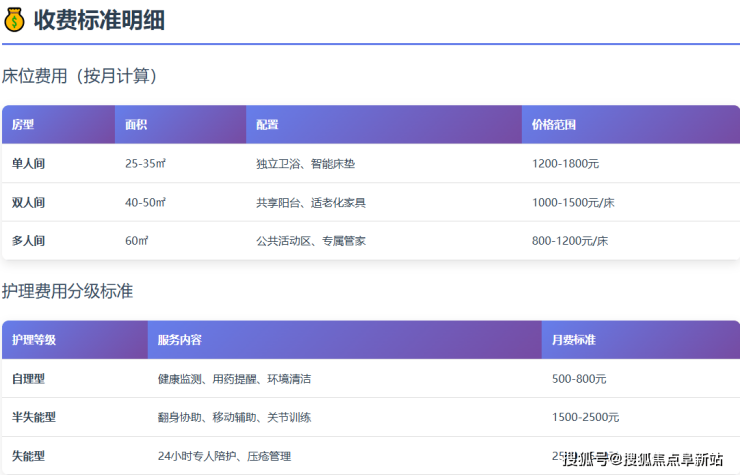The width and height of the screenshot is (740, 475).
Task: Click the 房型 column header
Action: coord(23,125)
